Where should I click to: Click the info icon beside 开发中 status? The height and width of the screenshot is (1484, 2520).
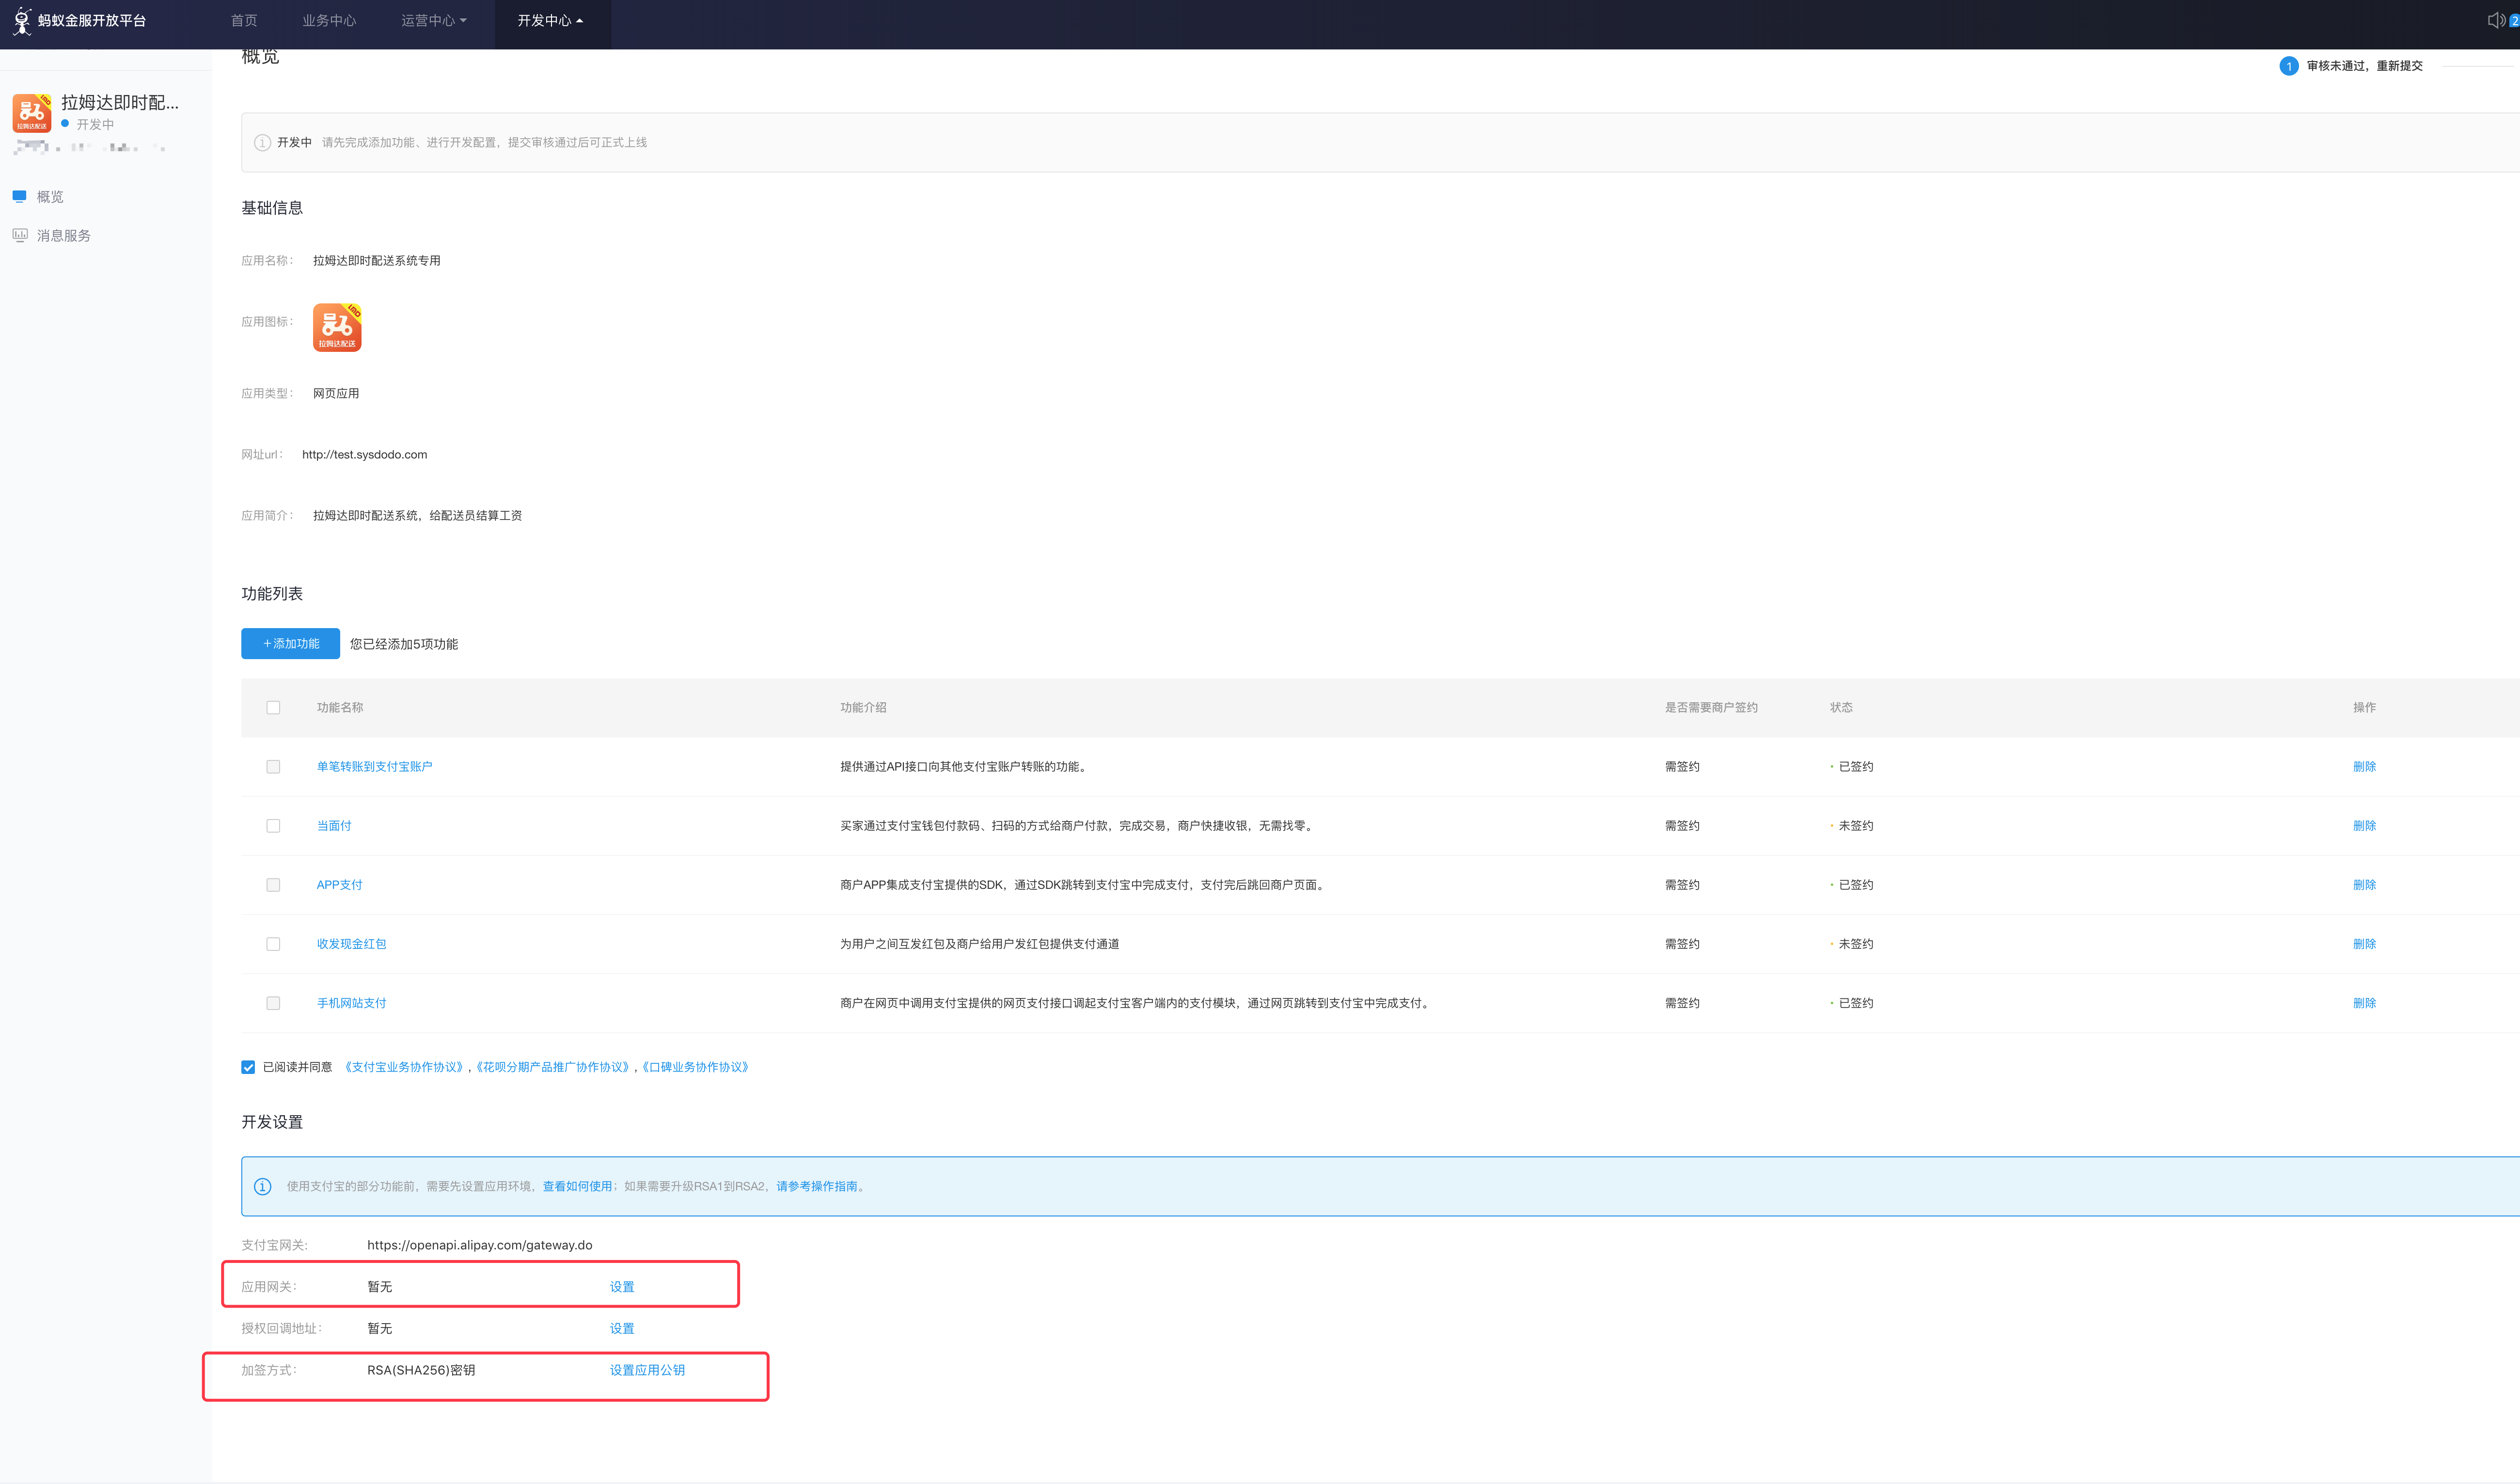262,142
